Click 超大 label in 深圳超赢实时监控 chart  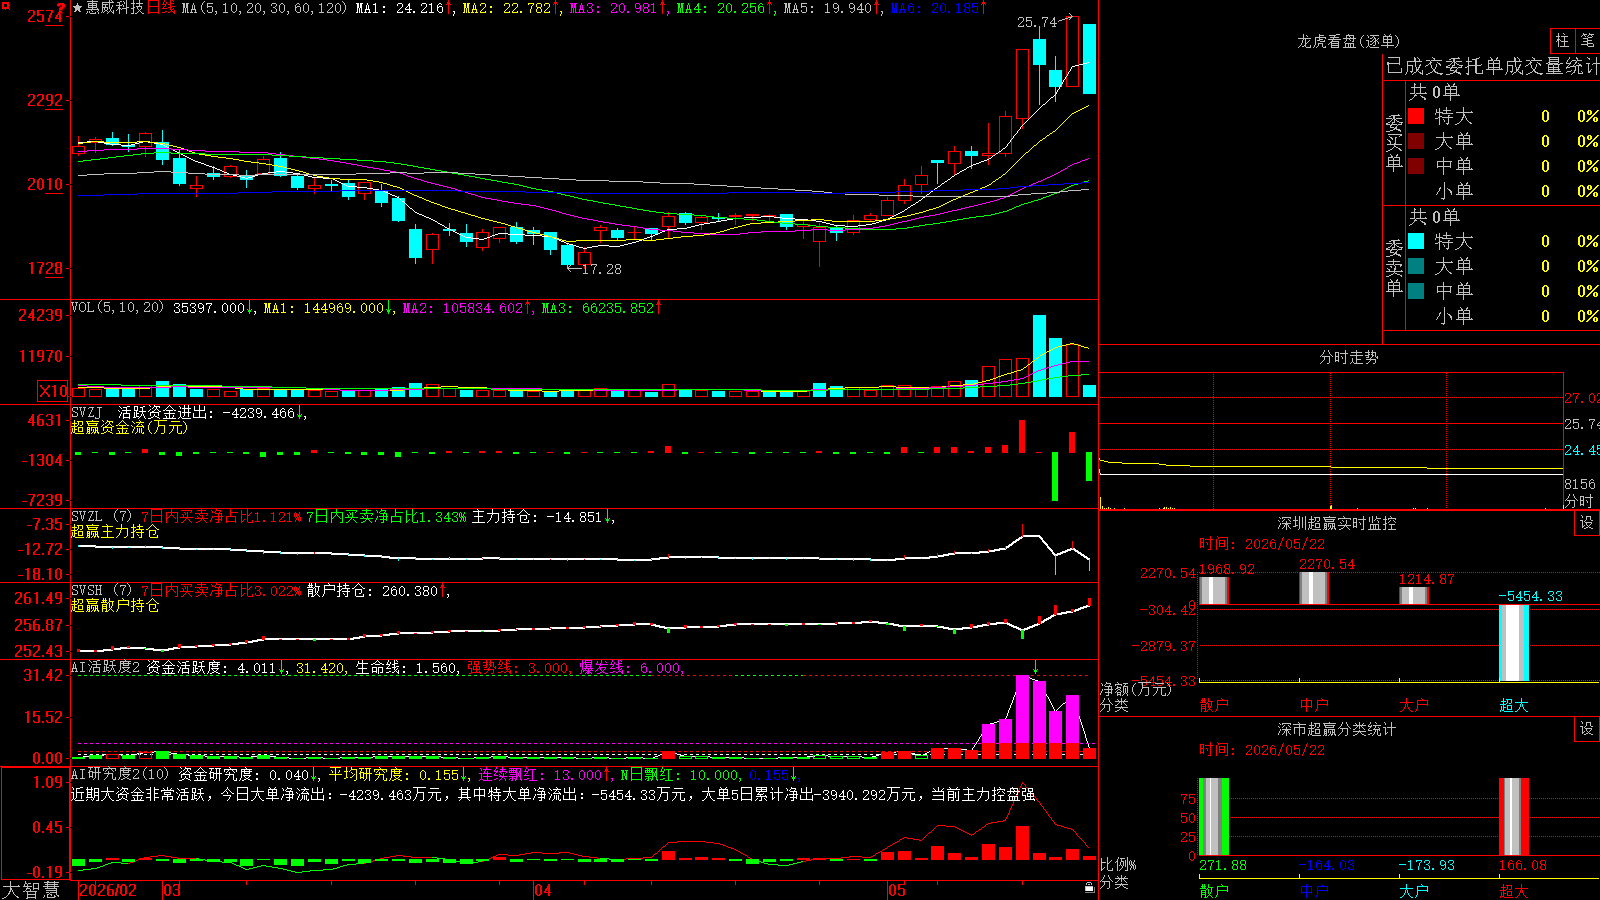click(x=1514, y=705)
